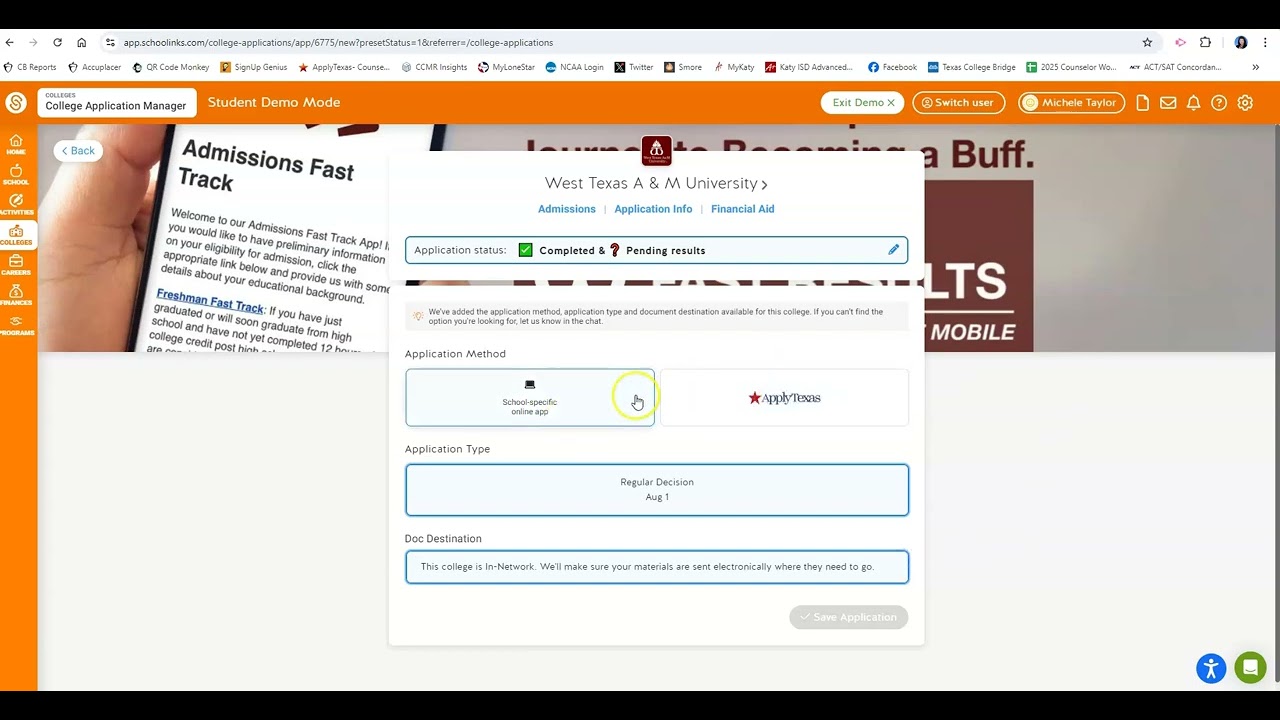1280x720 pixels.
Task: Click the Switch user button
Action: [x=958, y=103]
